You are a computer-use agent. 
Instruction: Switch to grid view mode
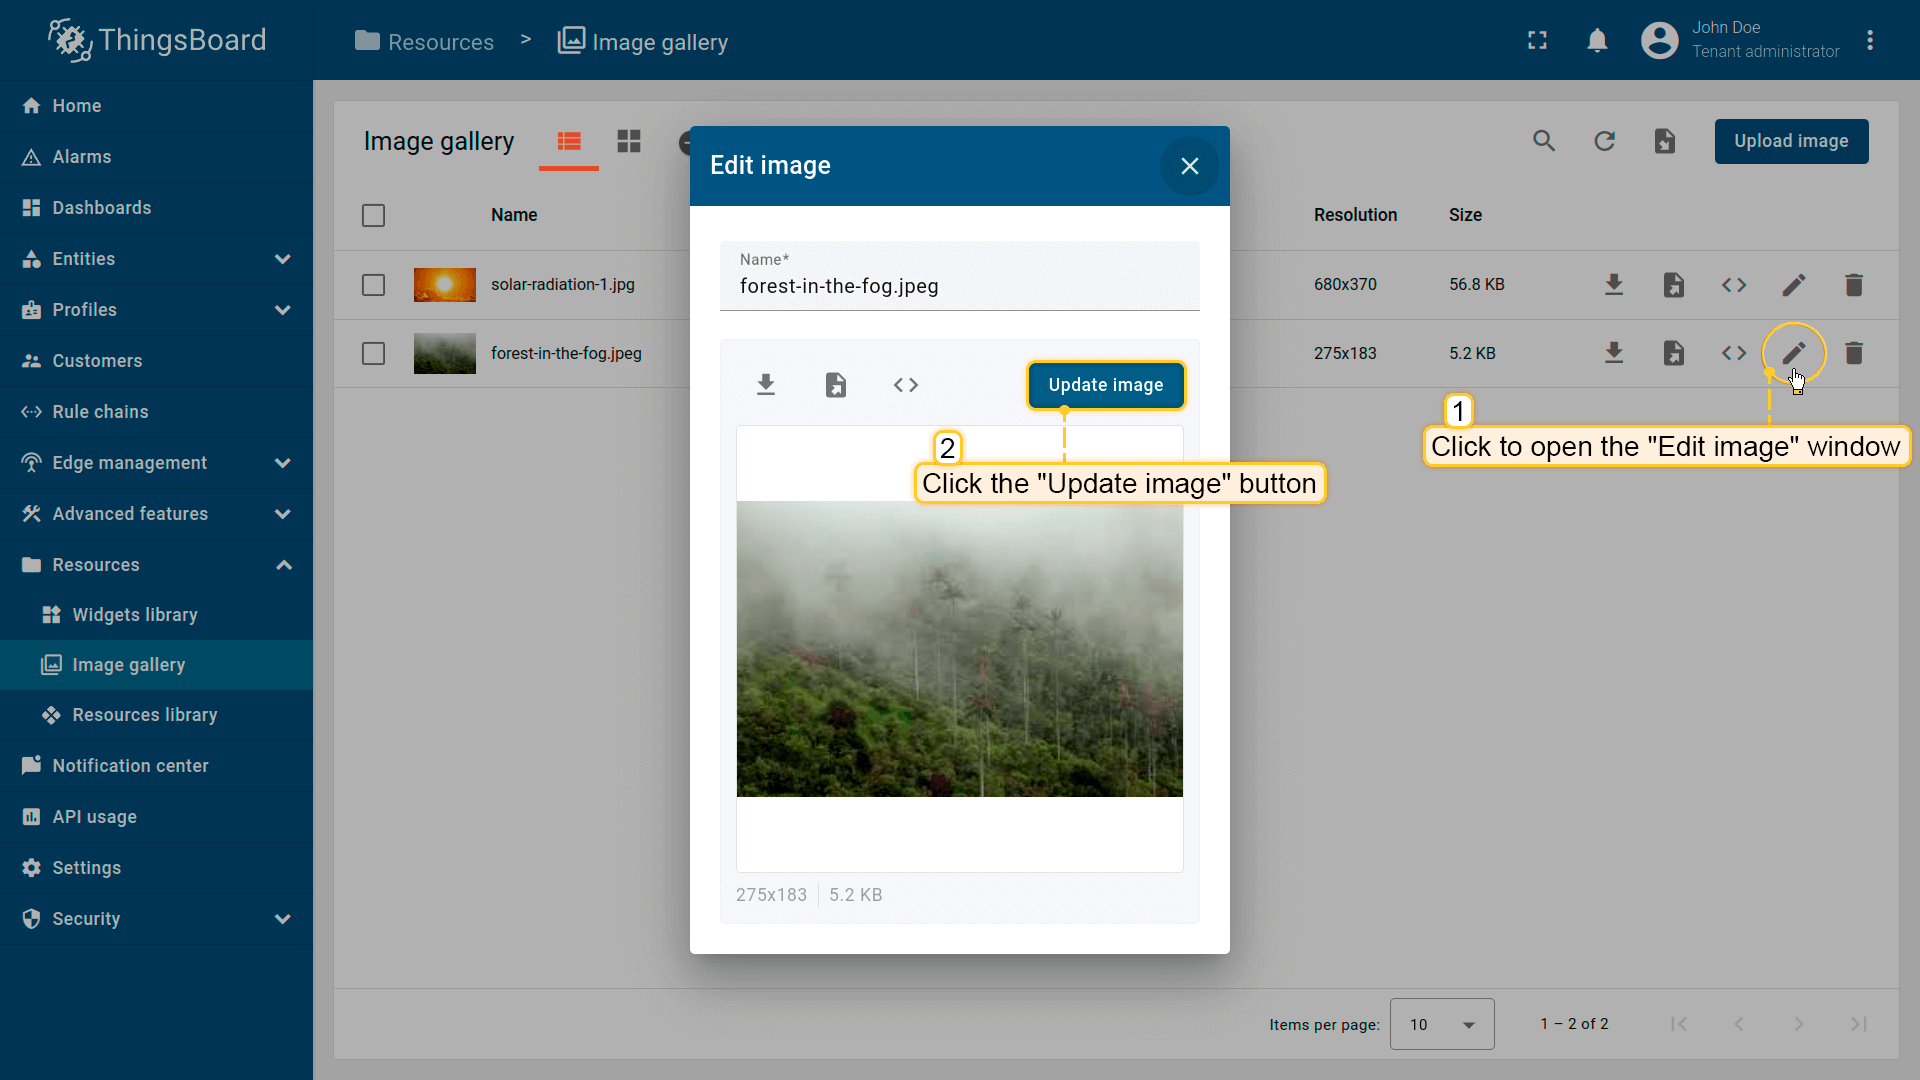(629, 141)
